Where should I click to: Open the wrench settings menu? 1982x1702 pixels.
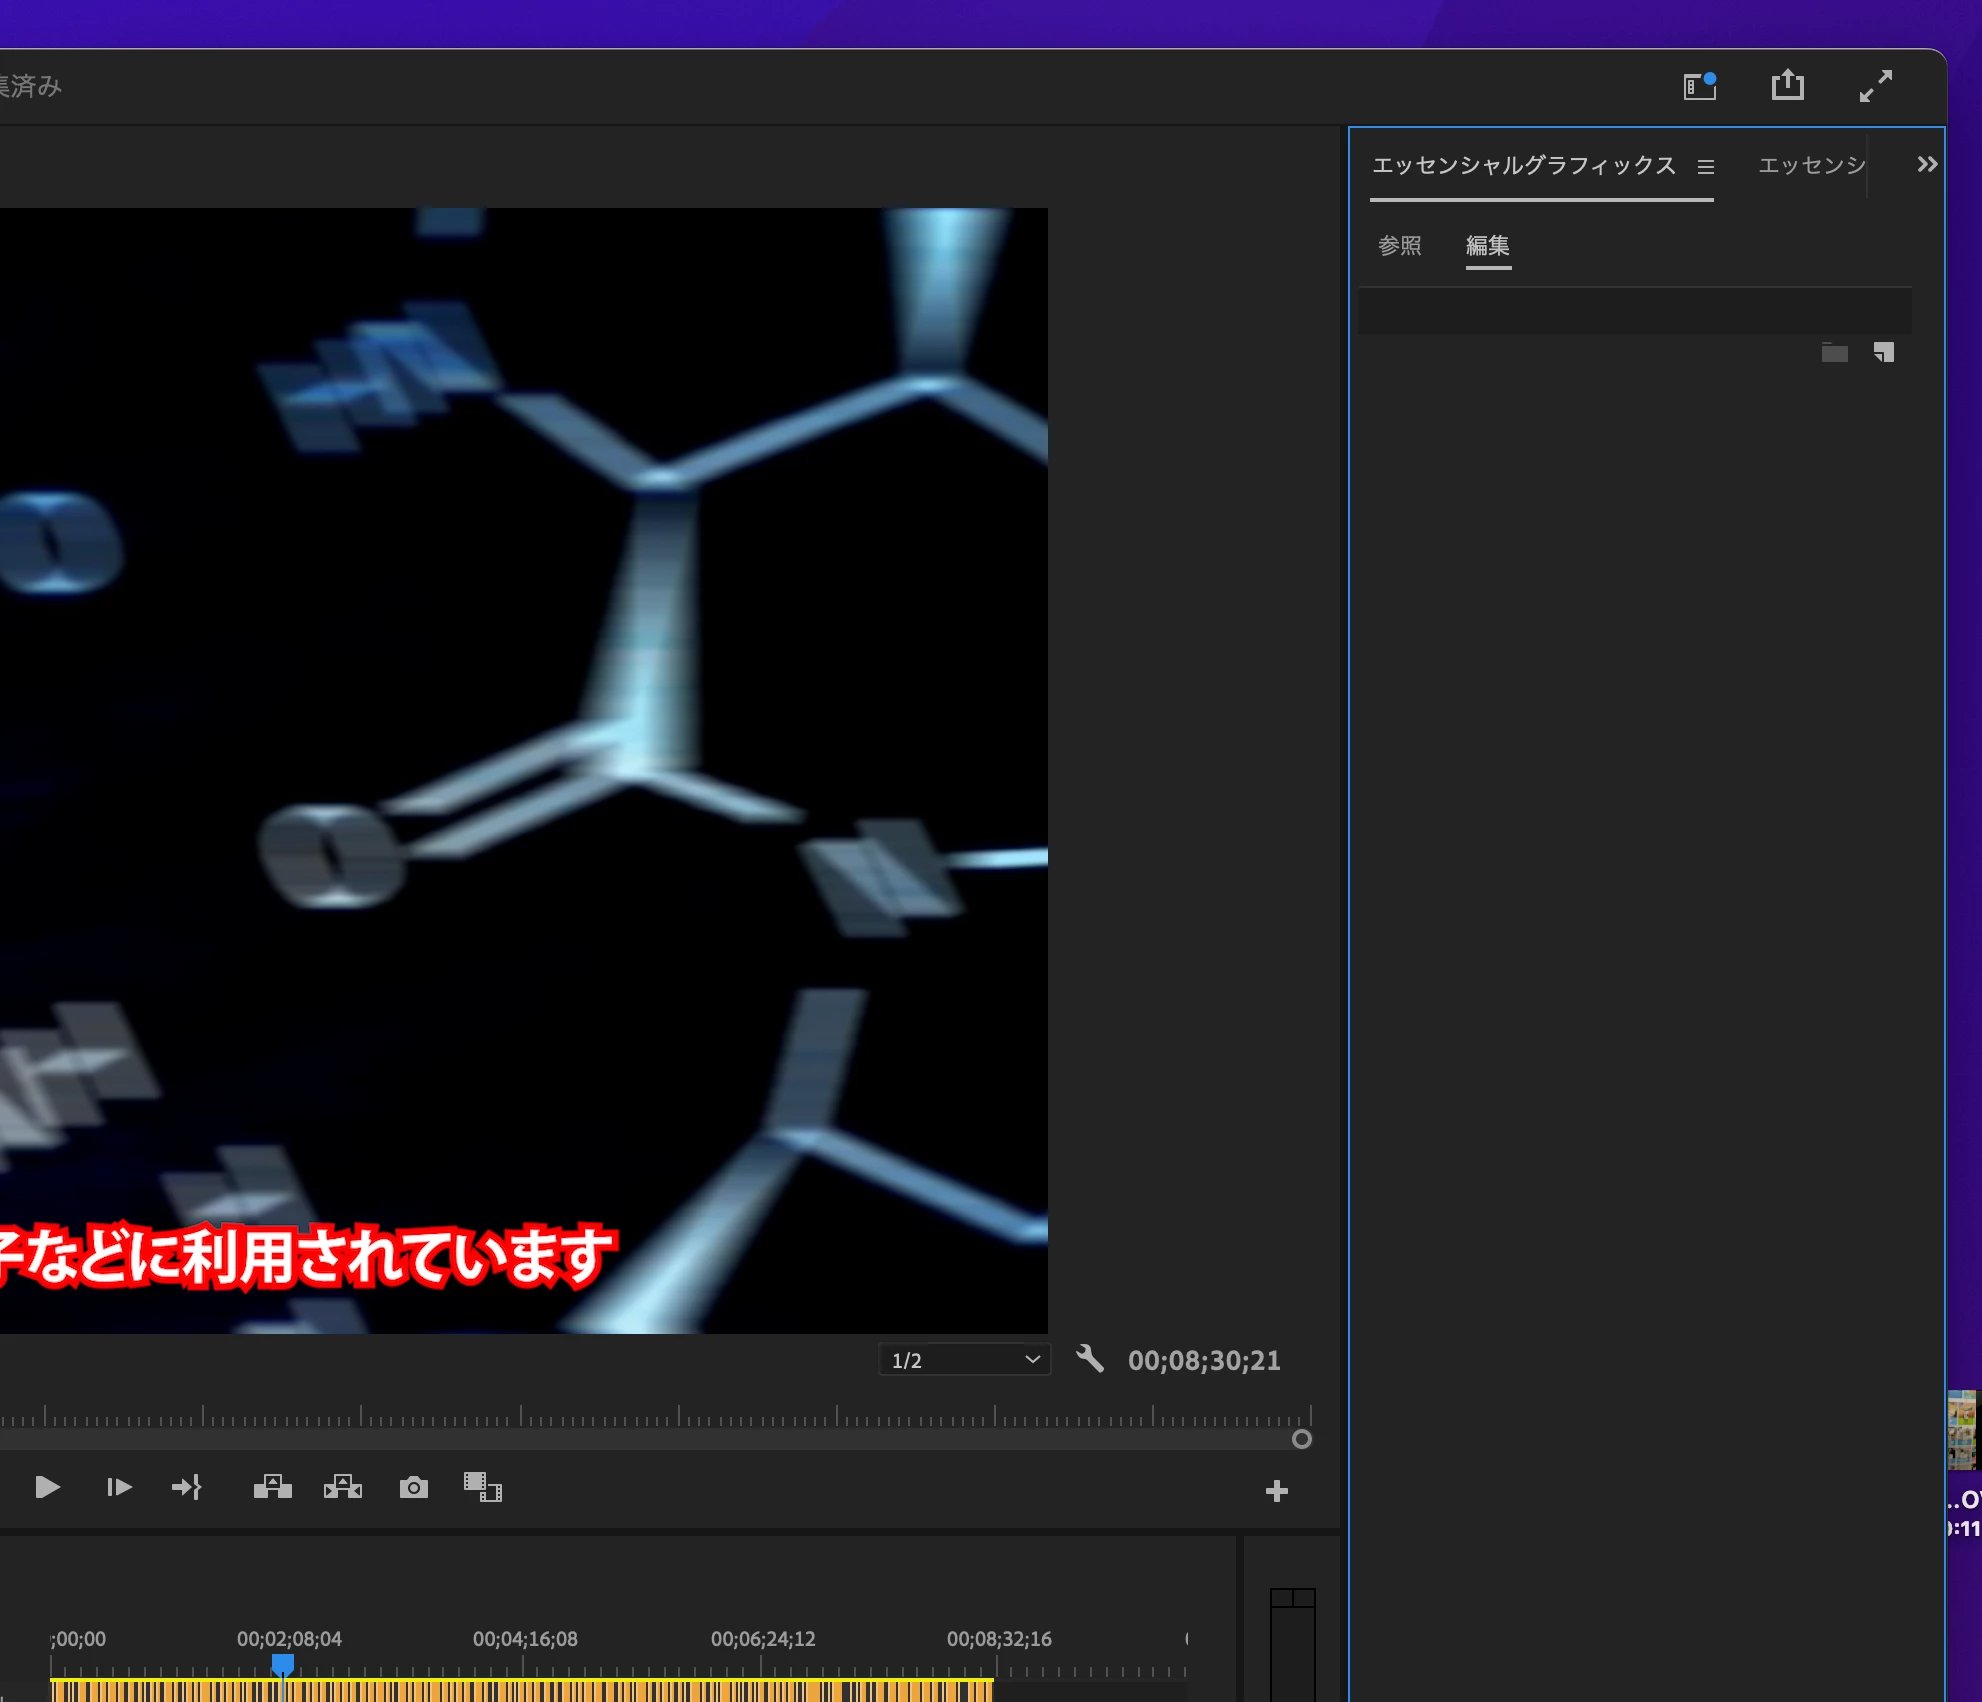pyautogui.click(x=1090, y=1359)
